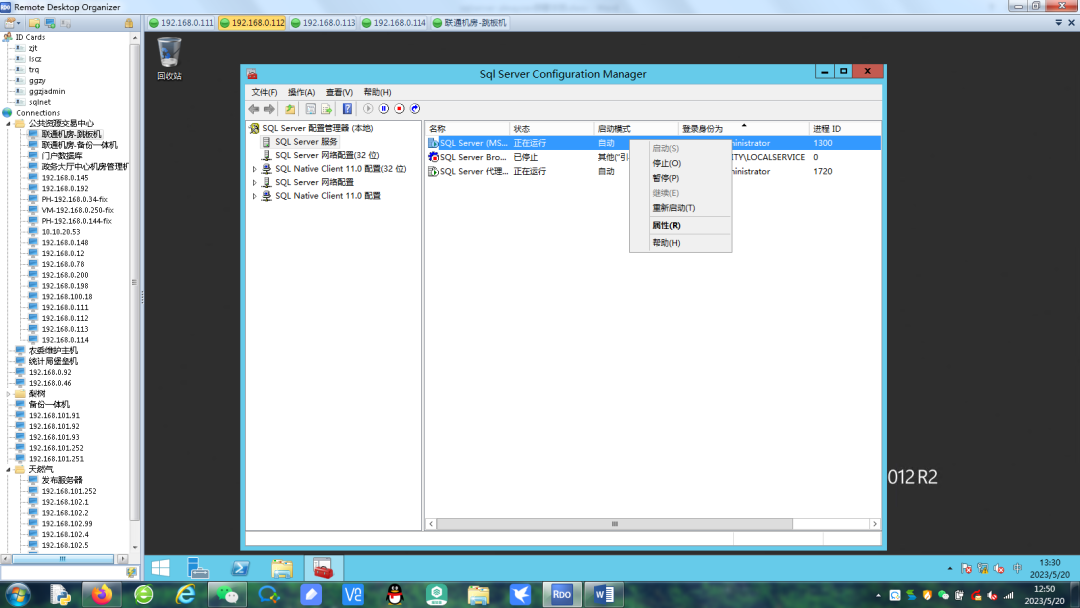Image resolution: width=1080 pixels, height=608 pixels.
Task: Expand SQL Native Client 11.0 配置(32 位)
Action: tap(255, 169)
